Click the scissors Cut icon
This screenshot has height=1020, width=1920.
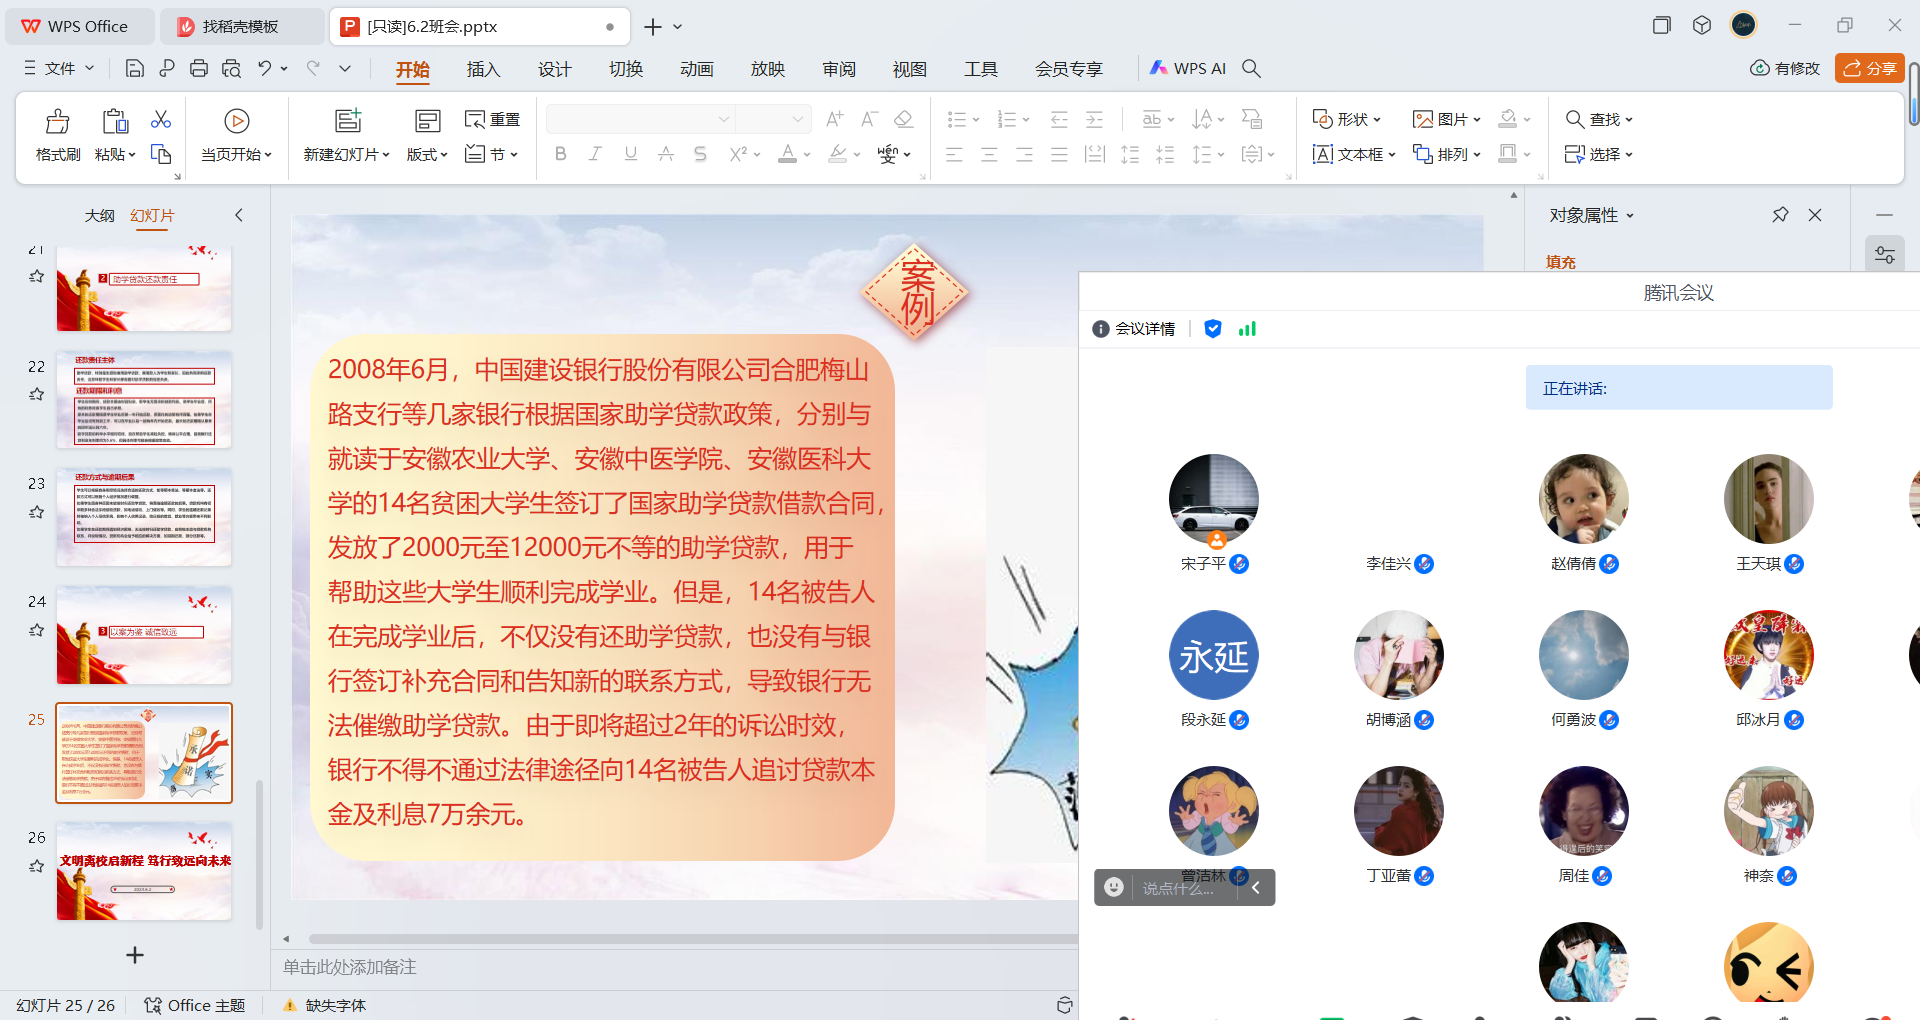pos(160,120)
